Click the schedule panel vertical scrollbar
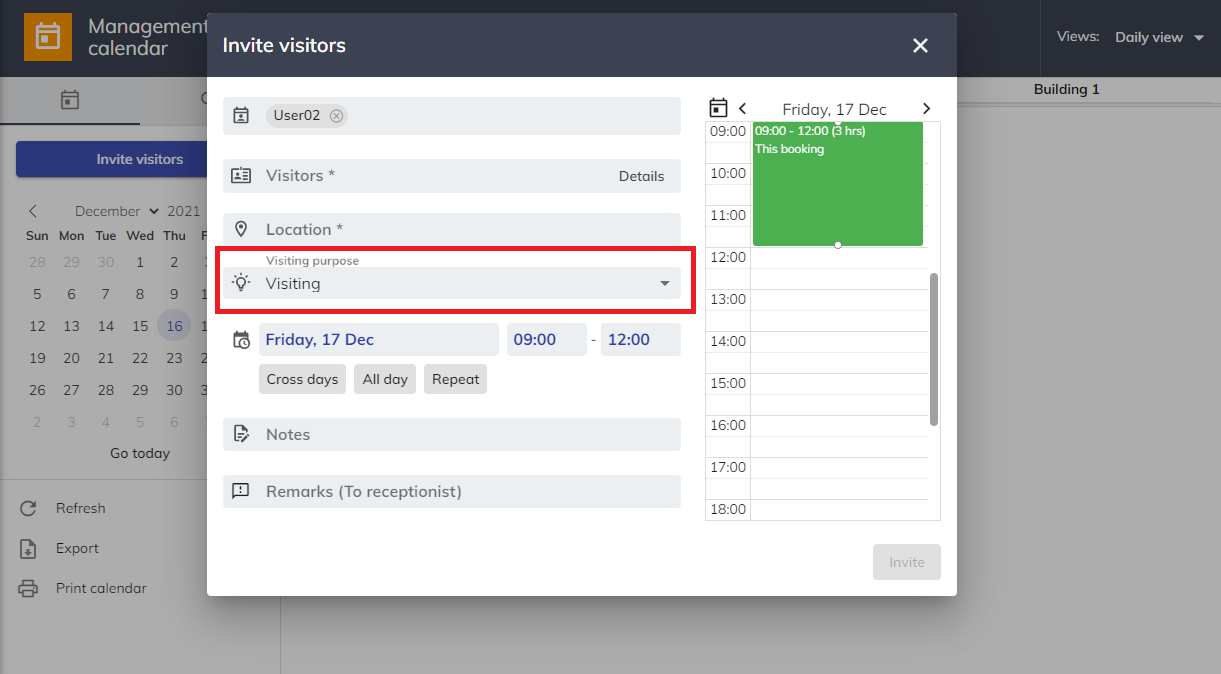The height and width of the screenshot is (674, 1221). [934, 348]
